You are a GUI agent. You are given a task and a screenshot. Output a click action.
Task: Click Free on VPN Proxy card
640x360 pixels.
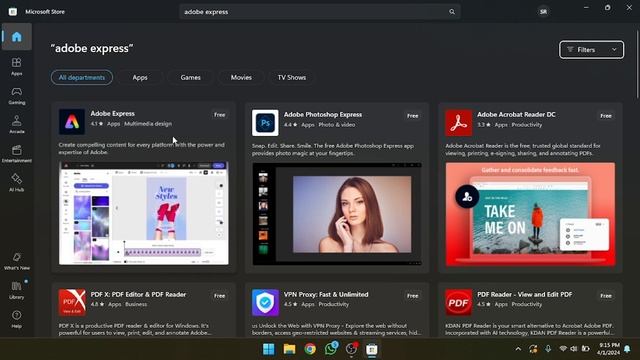pyautogui.click(x=413, y=296)
